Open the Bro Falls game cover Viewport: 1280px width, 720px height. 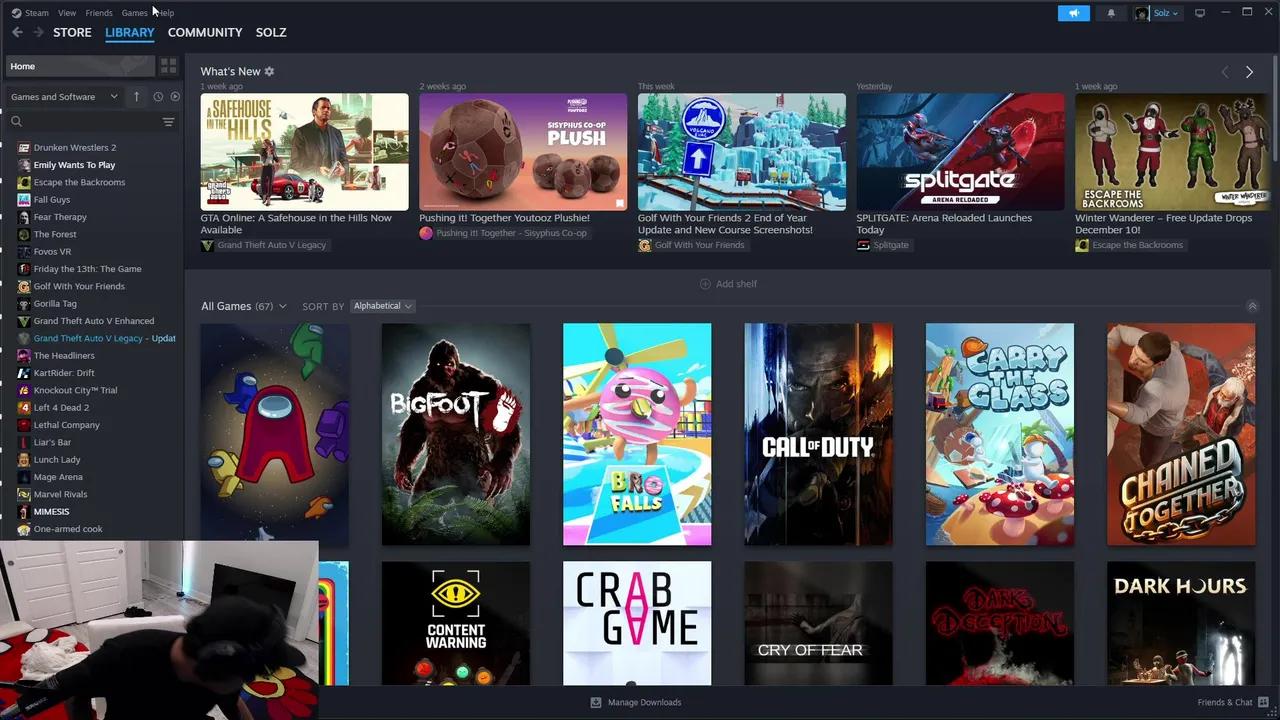pos(637,434)
